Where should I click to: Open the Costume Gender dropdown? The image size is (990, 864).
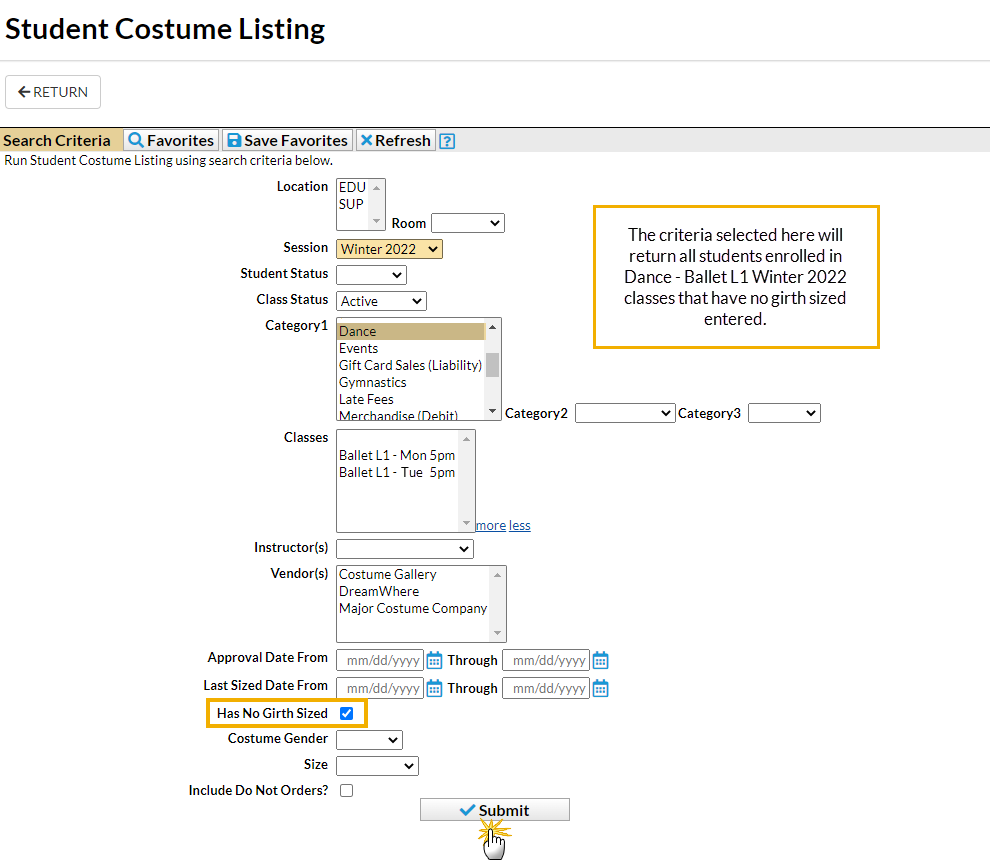click(x=369, y=740)
